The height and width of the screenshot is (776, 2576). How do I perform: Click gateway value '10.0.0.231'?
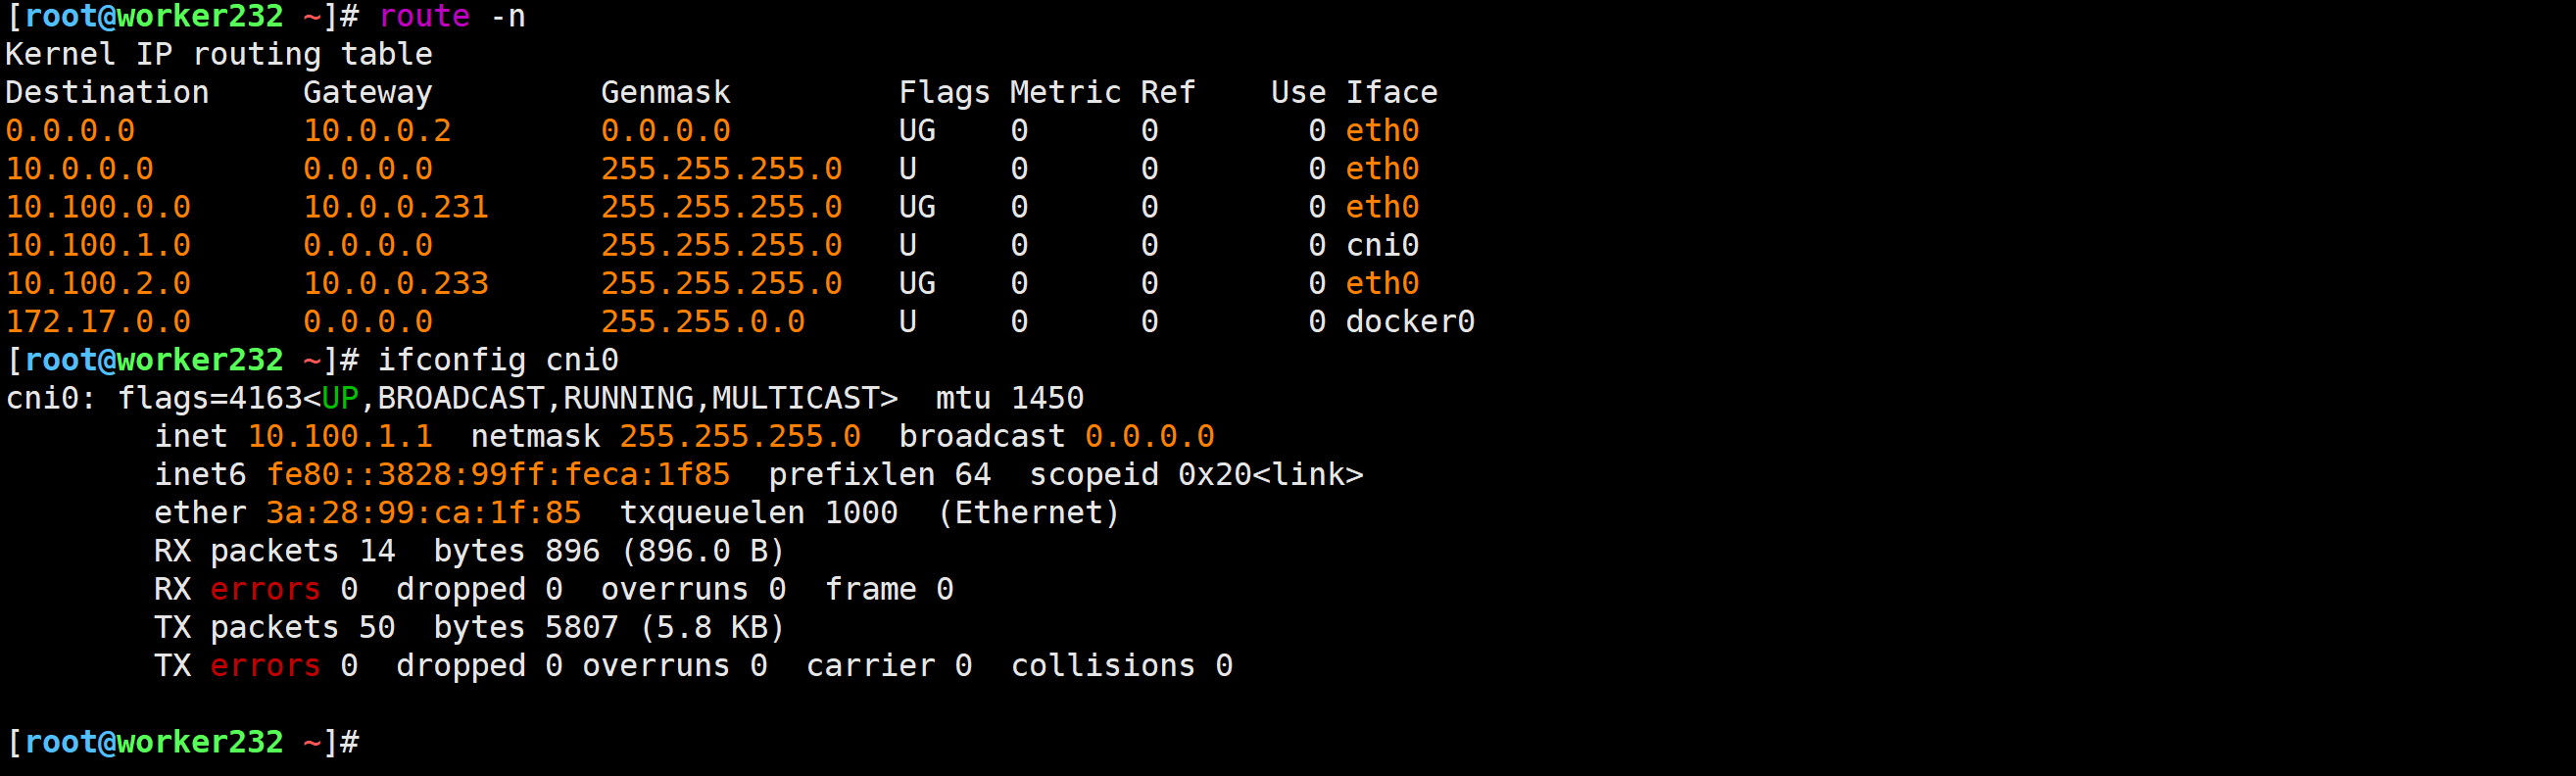tap(396, 207)
